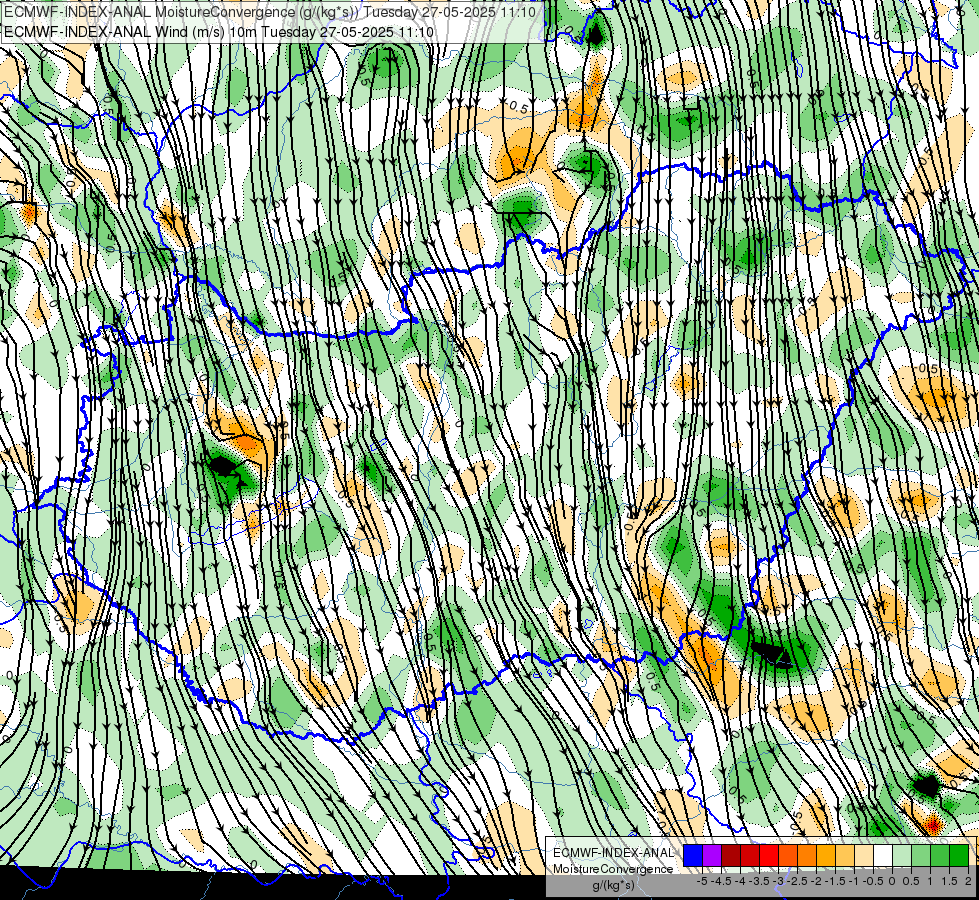Image resolution: width=979 pixels, height=900 pixels.
Task: Click the -1 legend tick label
Action: coord(854,881)
